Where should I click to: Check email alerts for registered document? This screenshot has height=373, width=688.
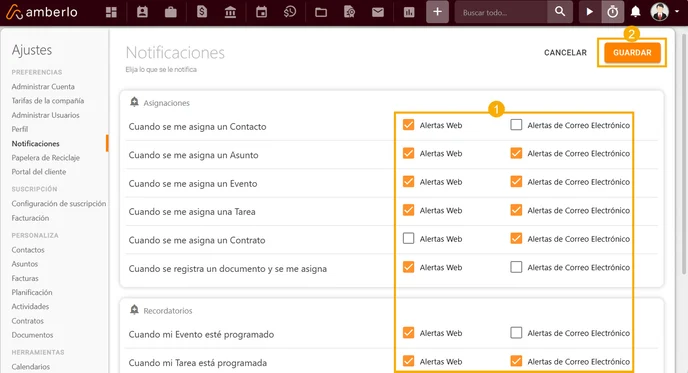click(516, 267)
